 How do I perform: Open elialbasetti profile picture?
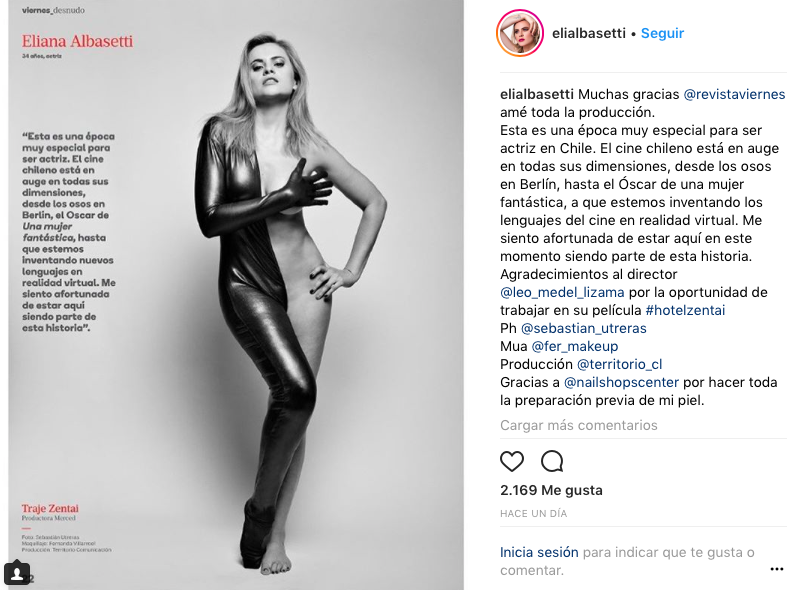tap(520, 33)
